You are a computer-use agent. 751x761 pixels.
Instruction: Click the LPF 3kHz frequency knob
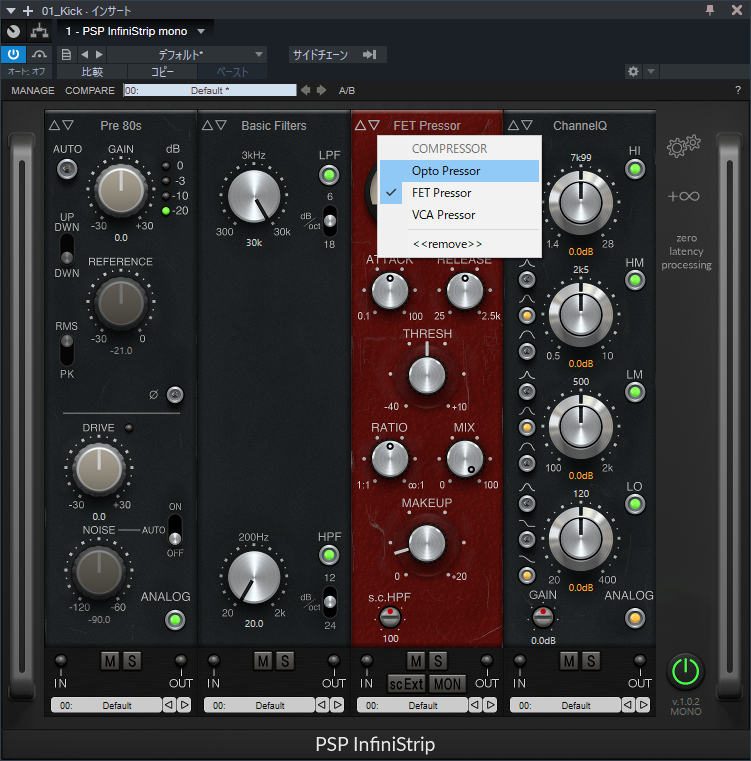[254, 196]
